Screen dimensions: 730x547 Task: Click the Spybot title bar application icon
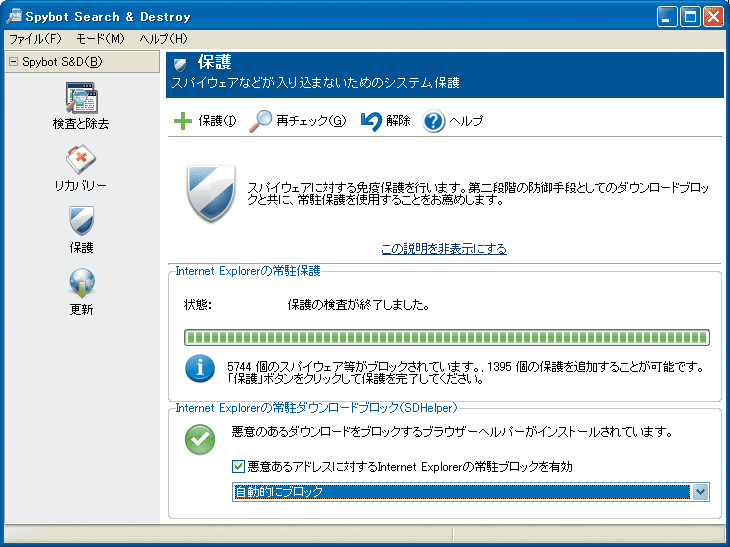(14, 16)
